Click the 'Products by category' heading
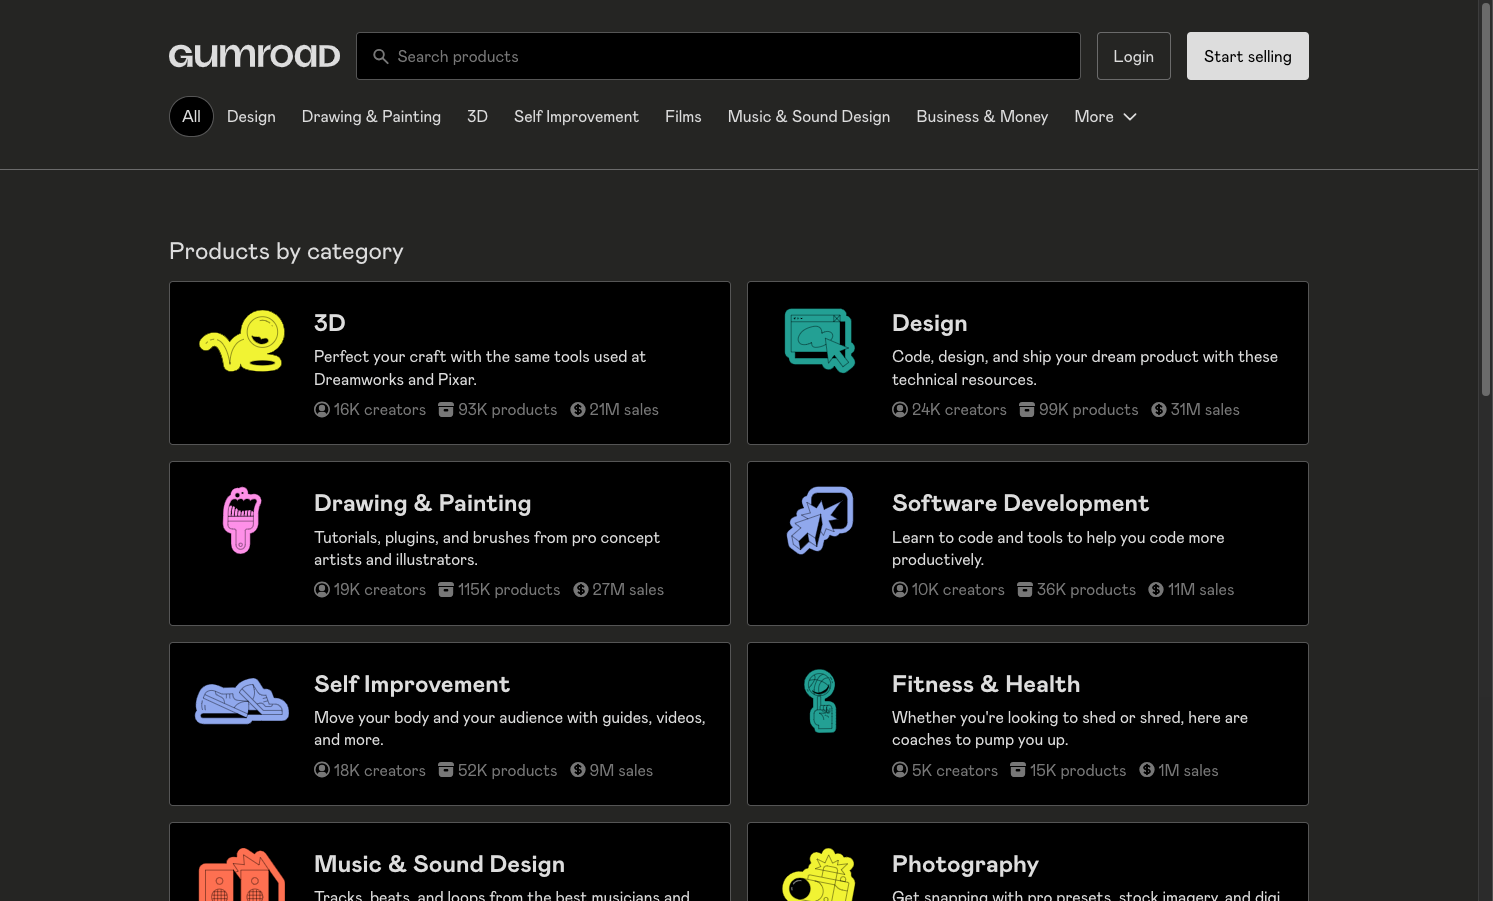Image resolution: width=1493 pixels, height=901 pixels. [286, 251]
